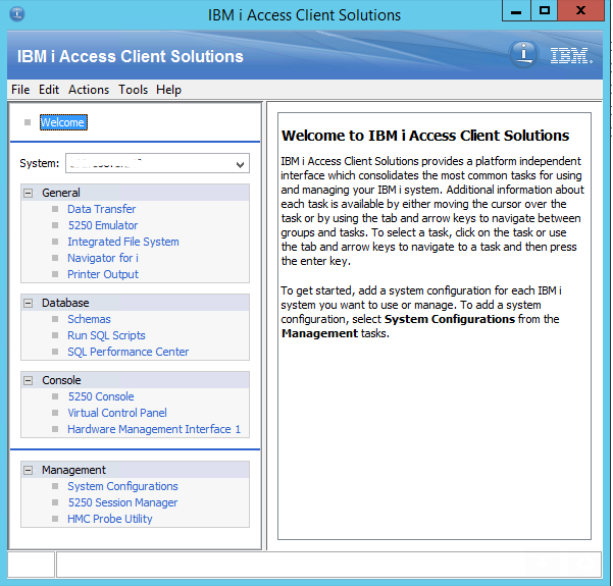The width and height of the screenshot is (613, 586).
Task: Select the Welcome item
Action: point(63,122)
